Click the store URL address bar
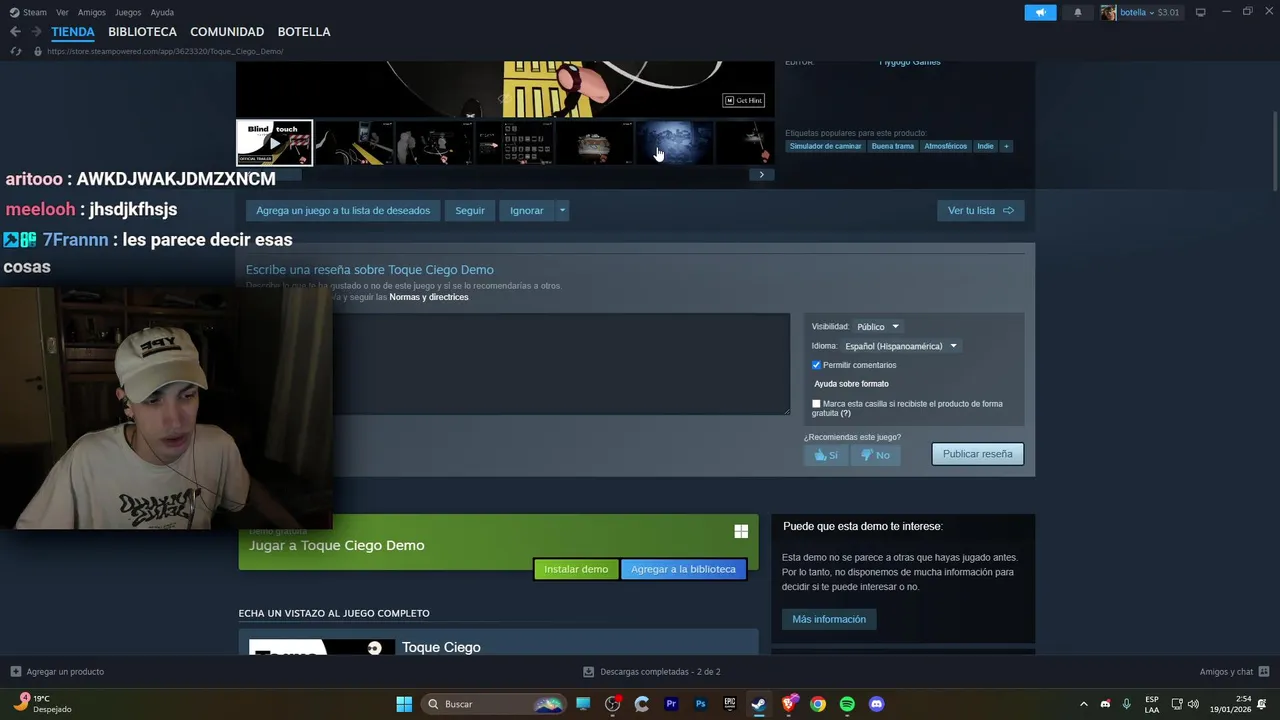 (165, 51)
